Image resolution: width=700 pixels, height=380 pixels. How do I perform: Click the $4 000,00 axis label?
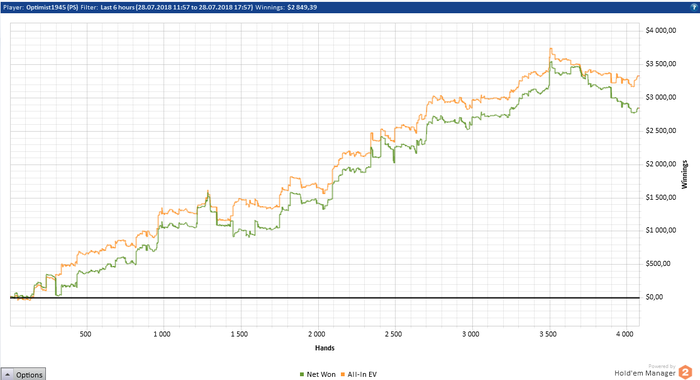click(661, 30)
